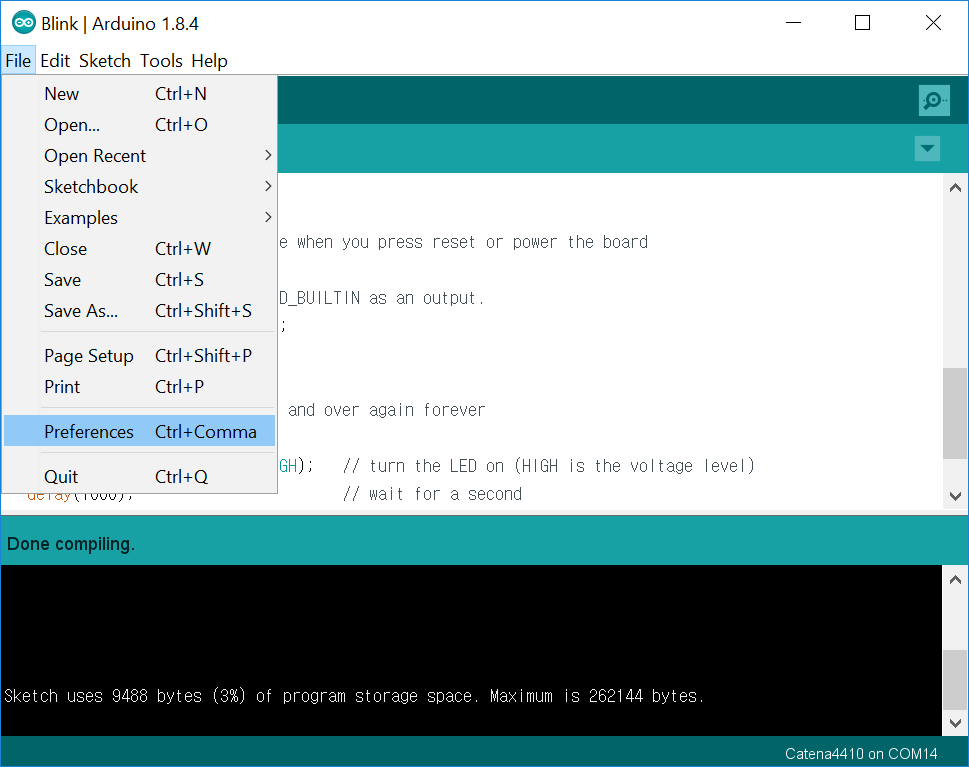This screenshot has width=969, height=767.
Task: Click the console vertical scrollbar thumb
Action: point(955,679)
